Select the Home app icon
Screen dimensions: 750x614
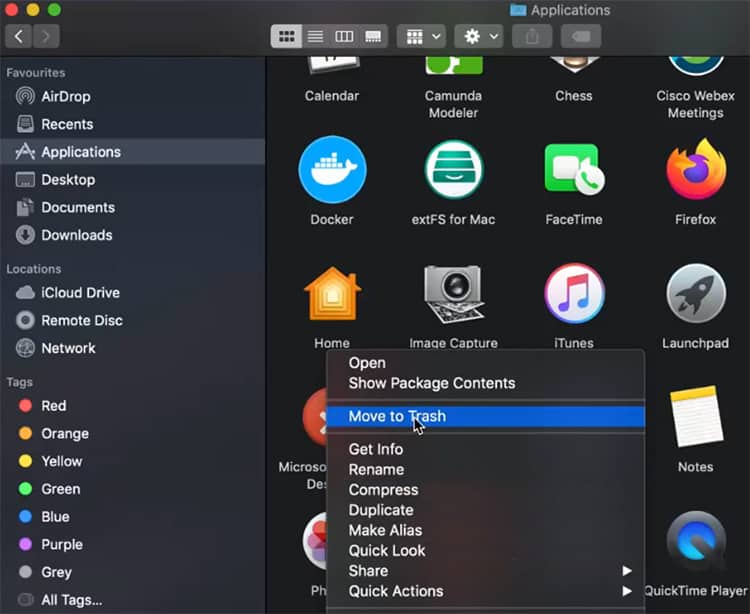coord(332,293)
